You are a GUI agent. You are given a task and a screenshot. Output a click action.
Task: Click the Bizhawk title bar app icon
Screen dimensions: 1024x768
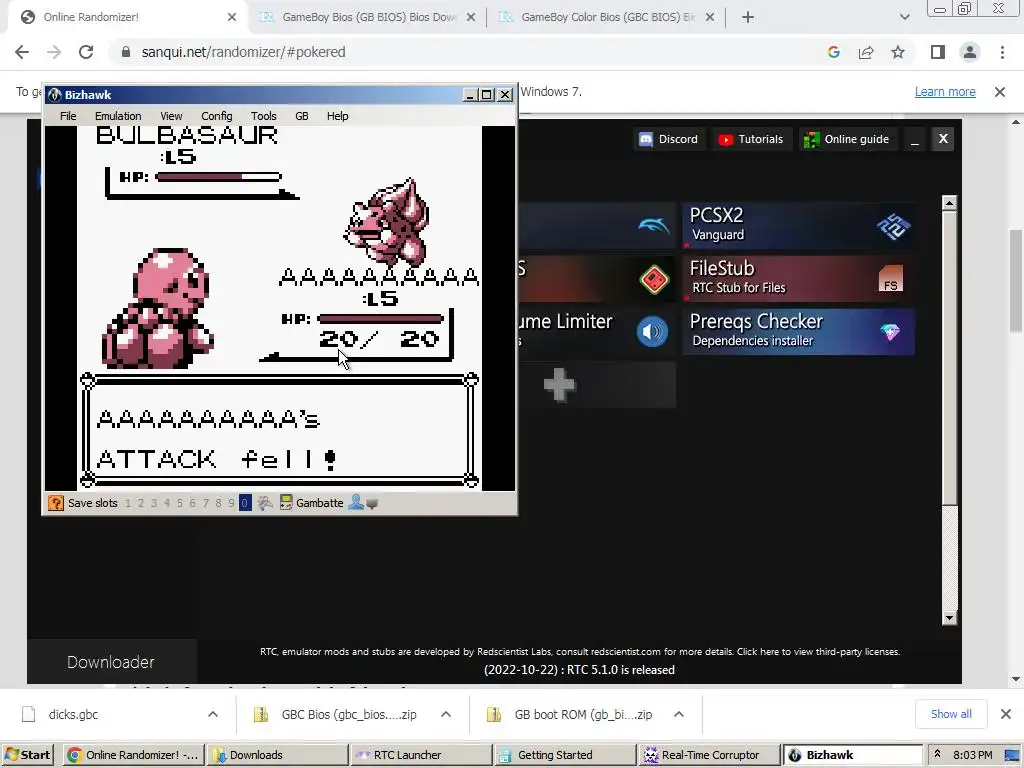pos(55,95)
